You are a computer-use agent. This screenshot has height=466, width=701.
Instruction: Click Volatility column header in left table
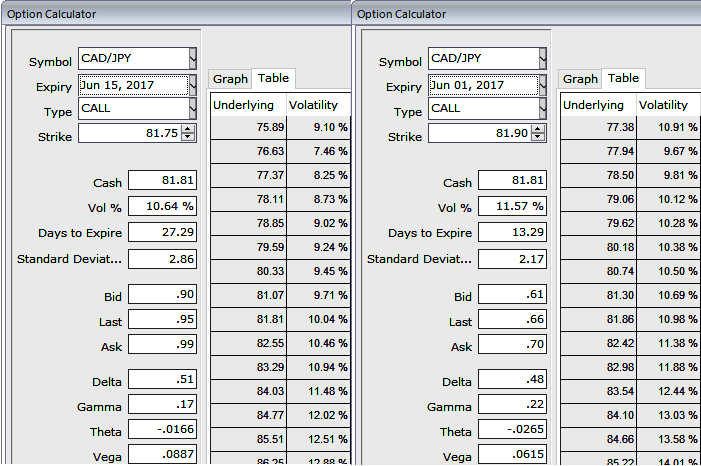point(318,105)
